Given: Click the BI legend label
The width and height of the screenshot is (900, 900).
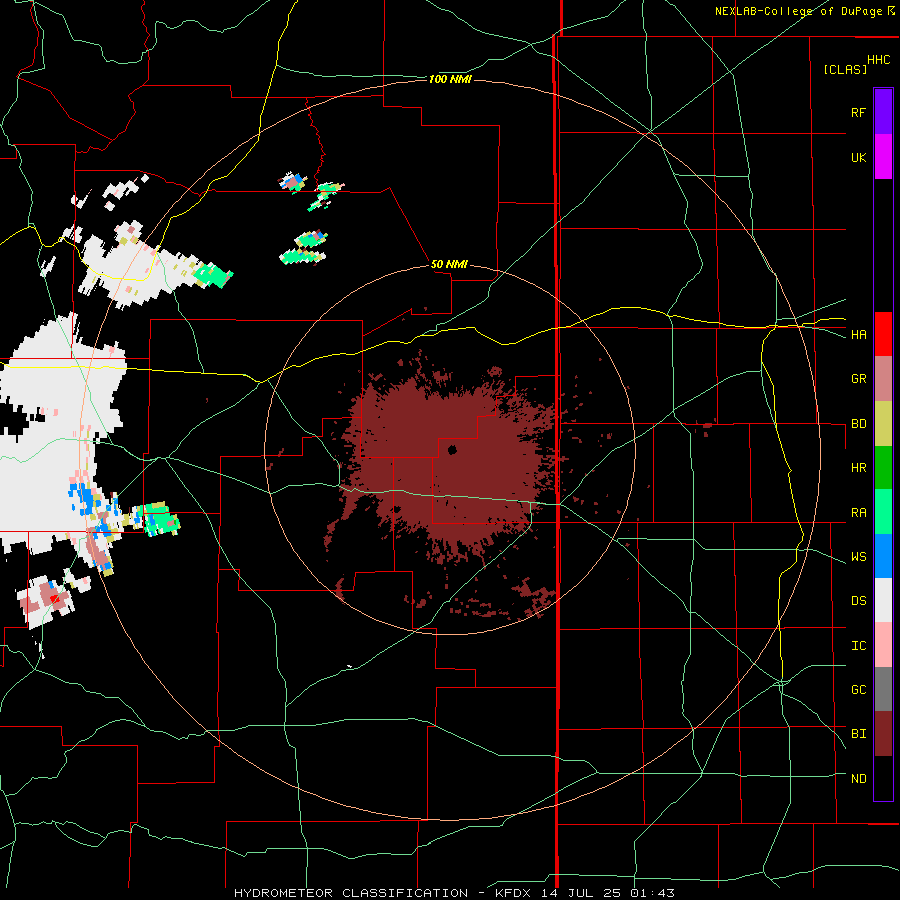Looking at the screenshot, I should [858, 734].
